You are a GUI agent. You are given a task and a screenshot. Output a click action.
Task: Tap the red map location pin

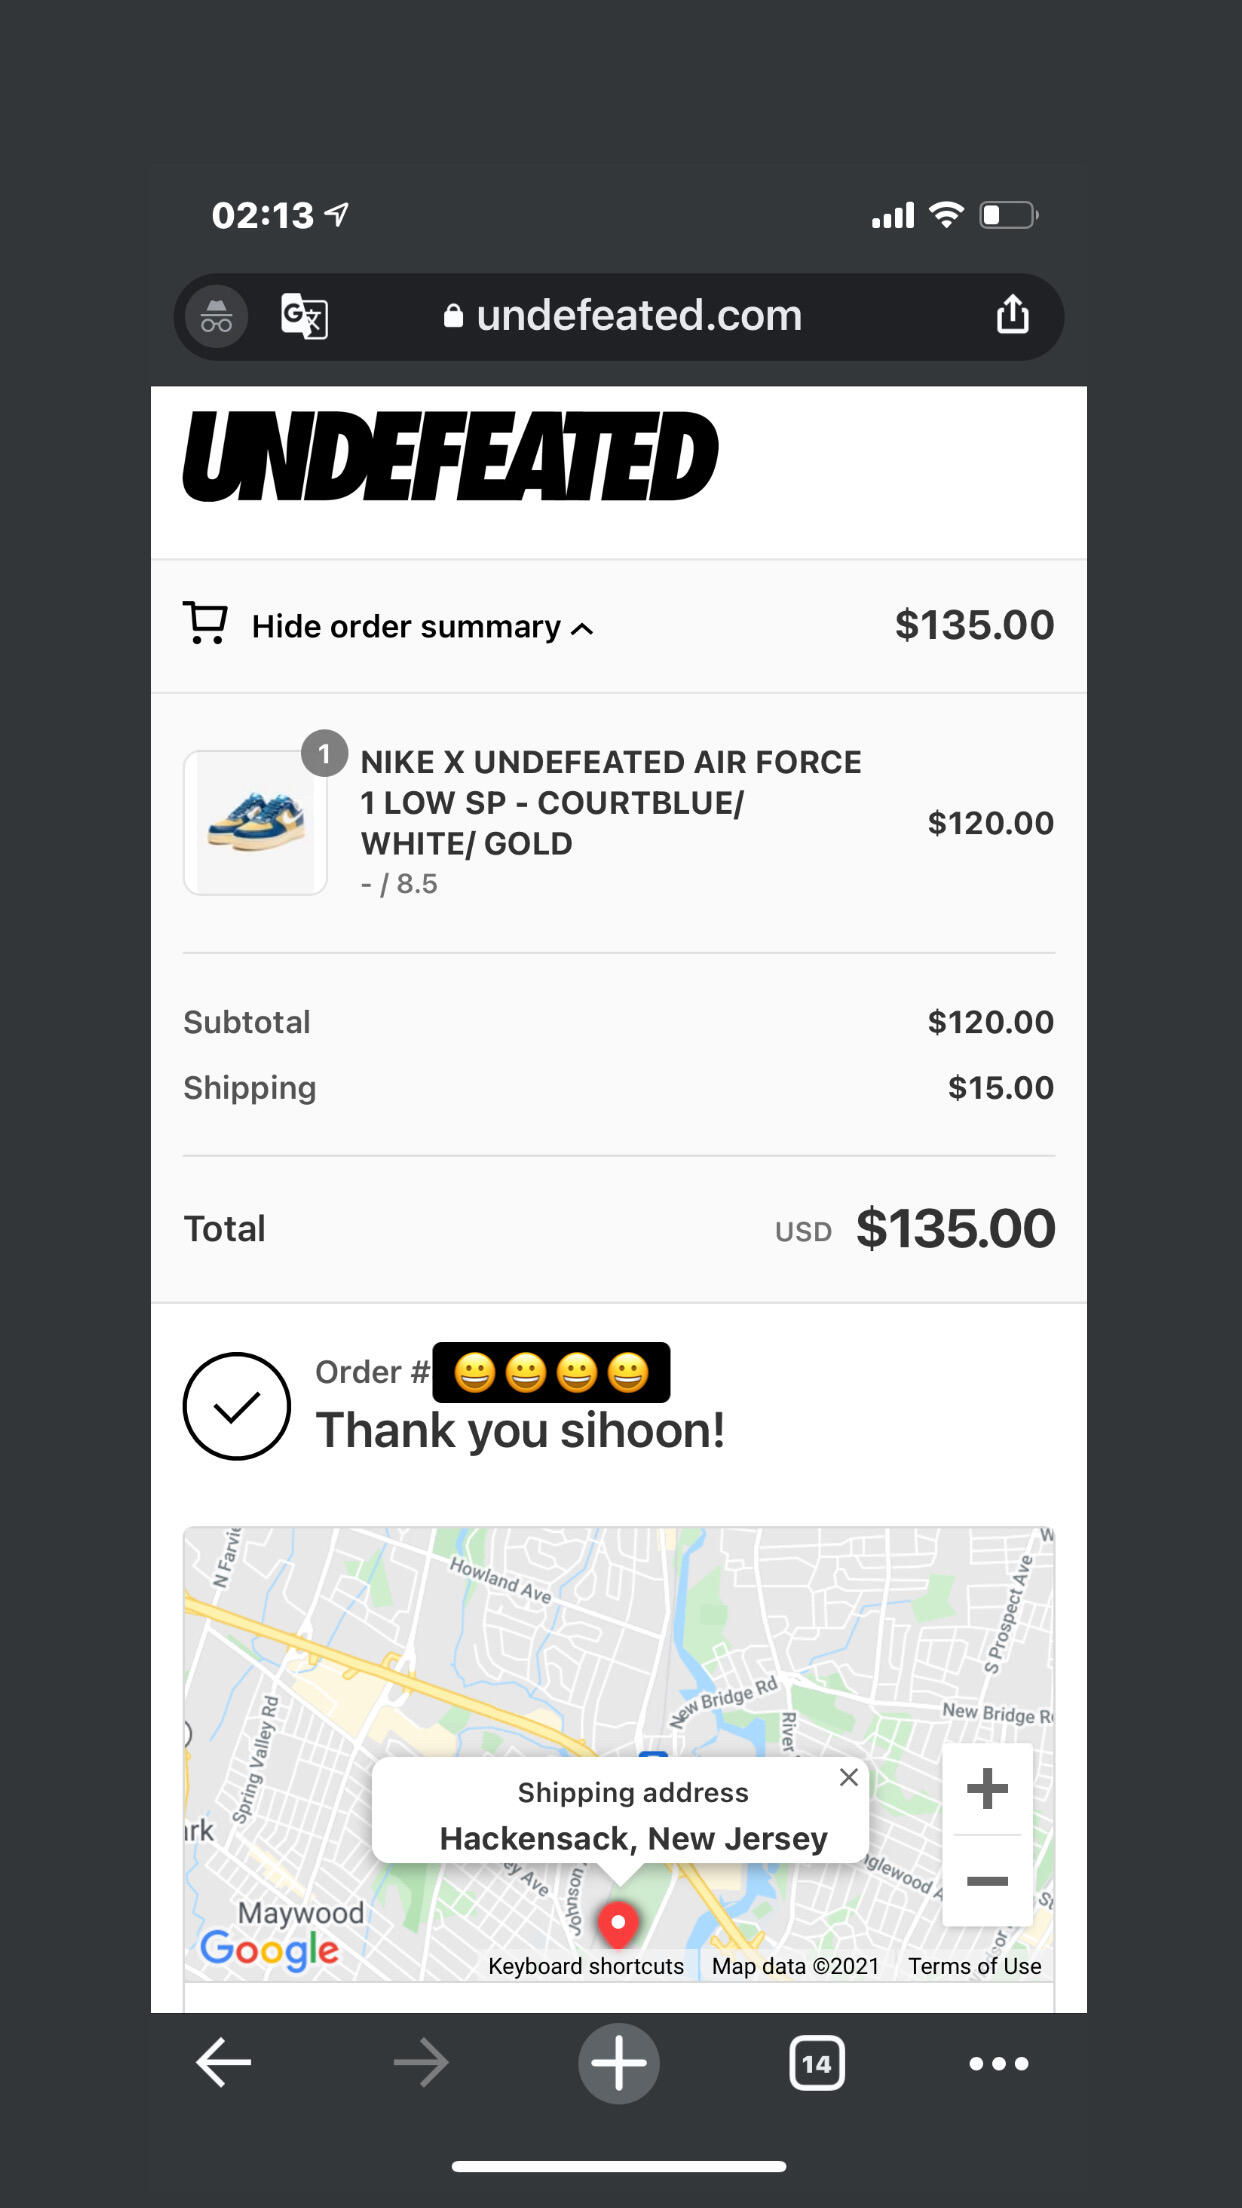(x=618, y=1923)
